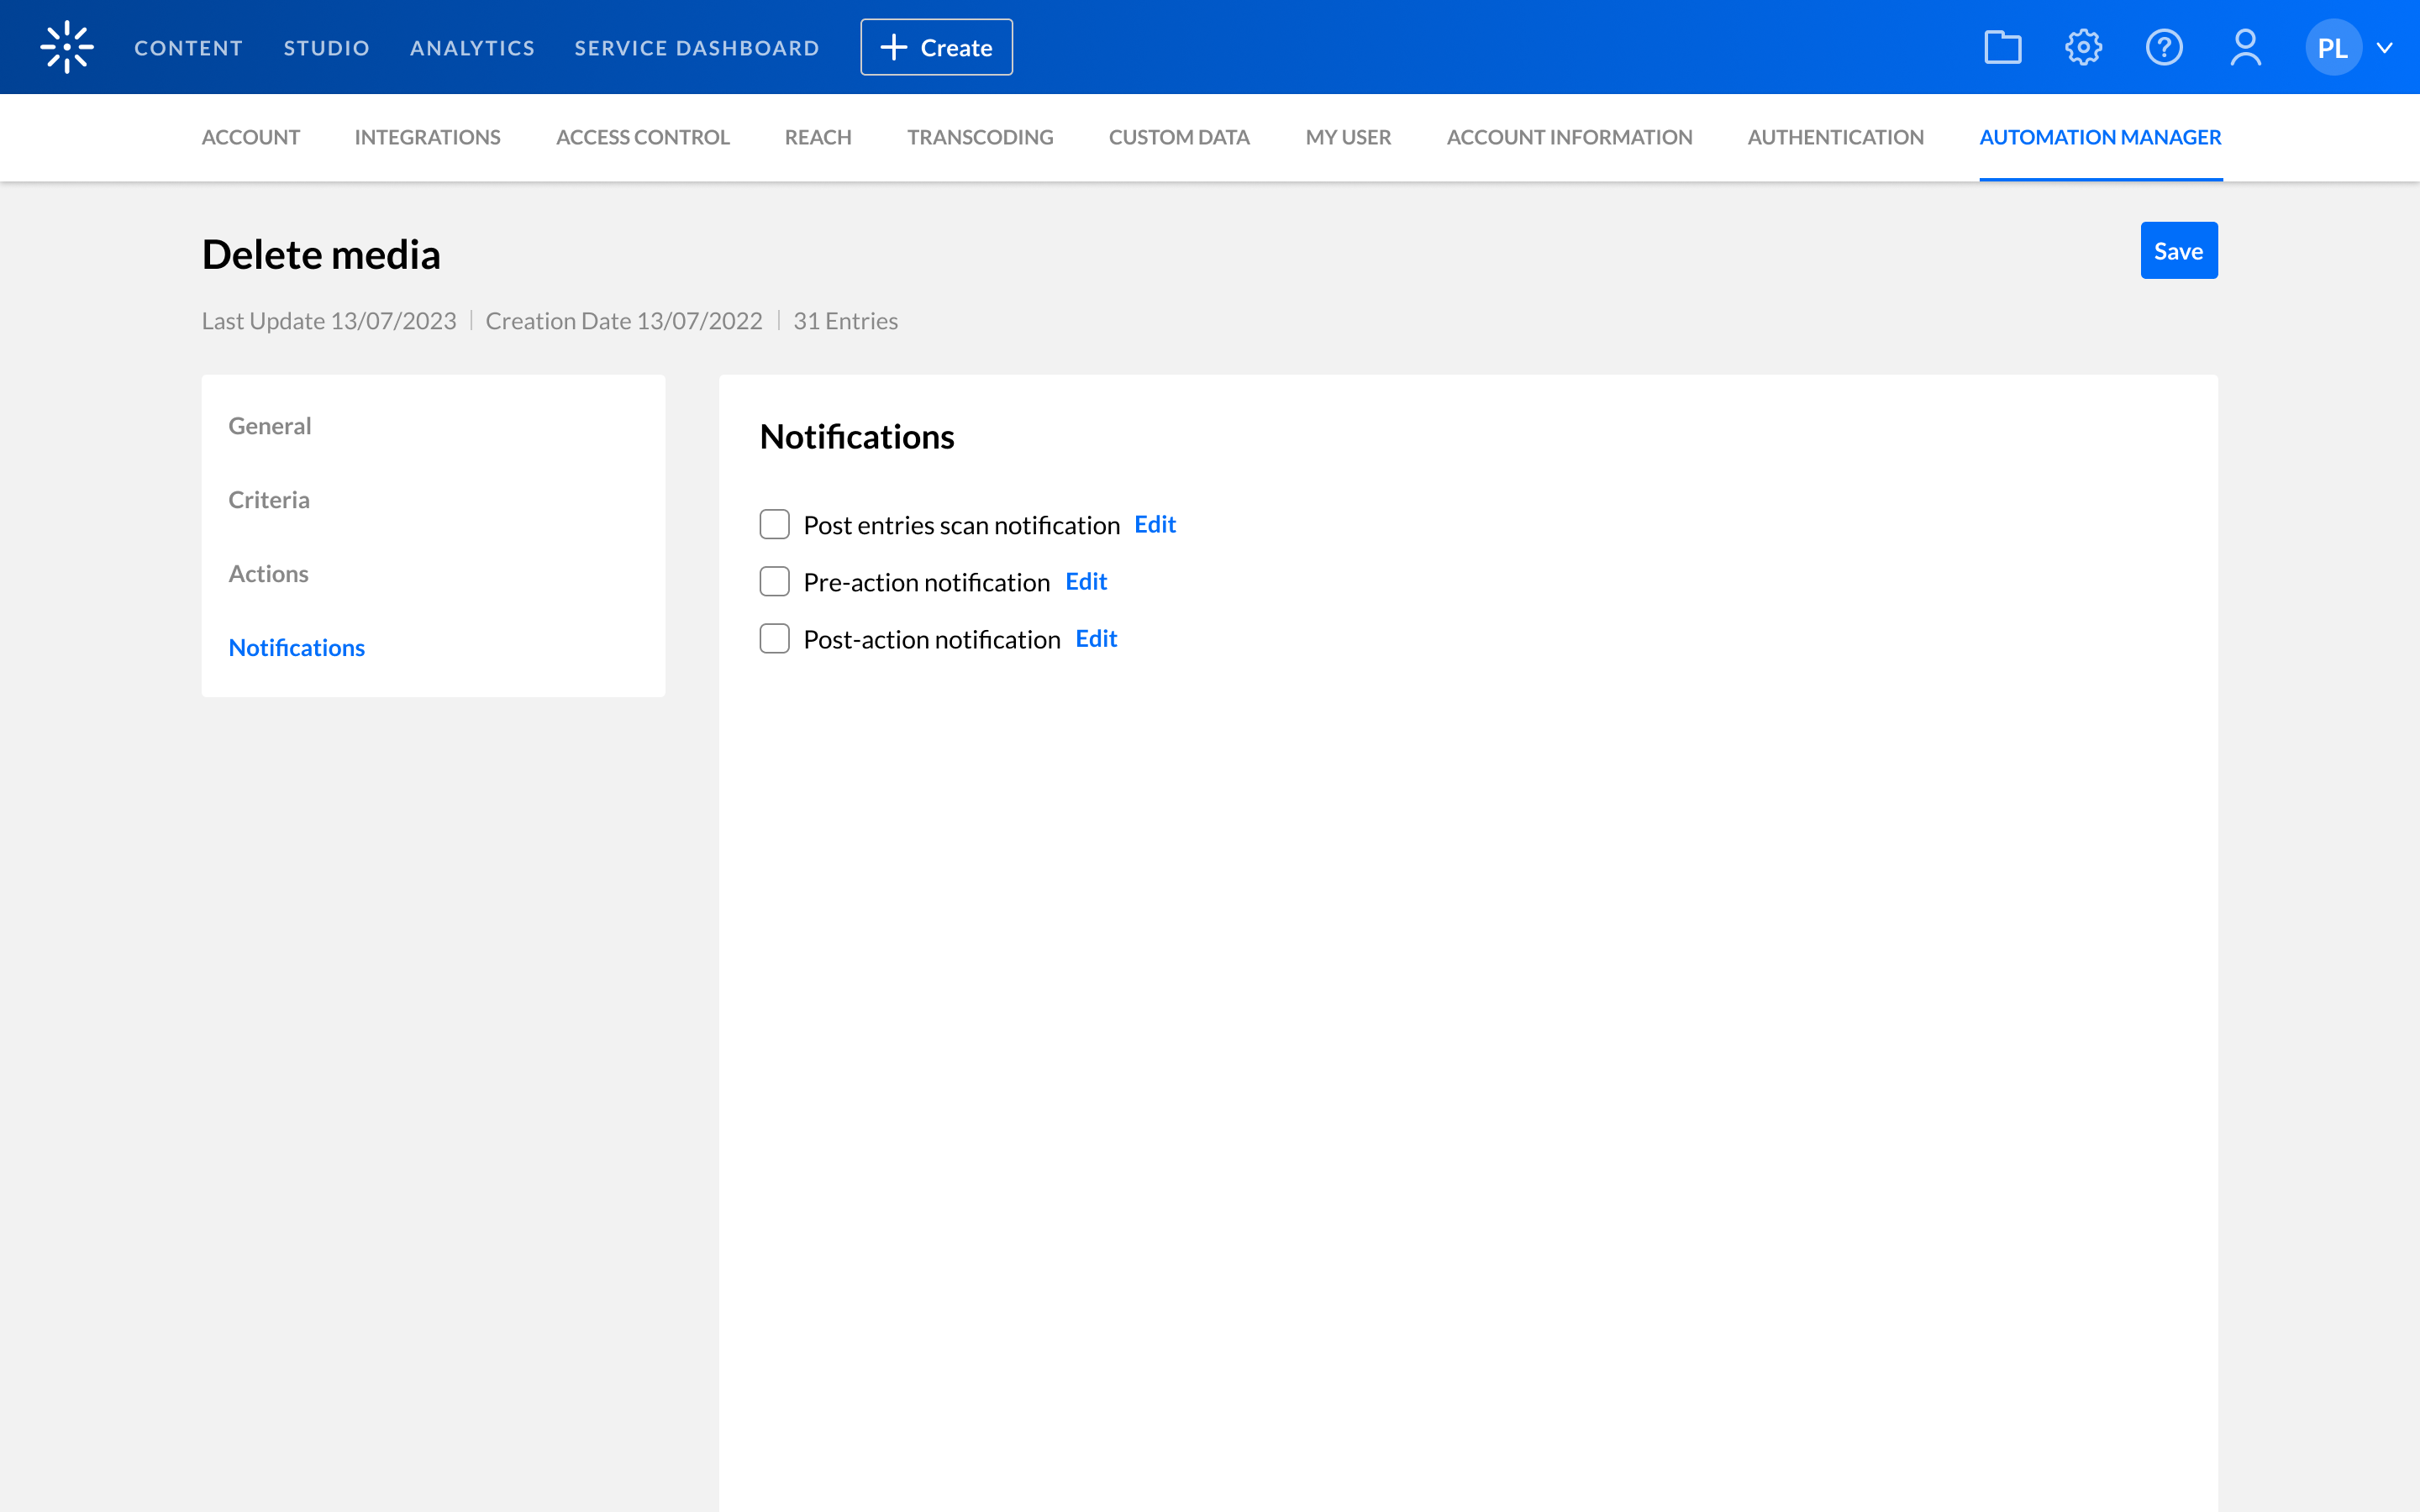Click the Kaltura sunburst logo

67,47
